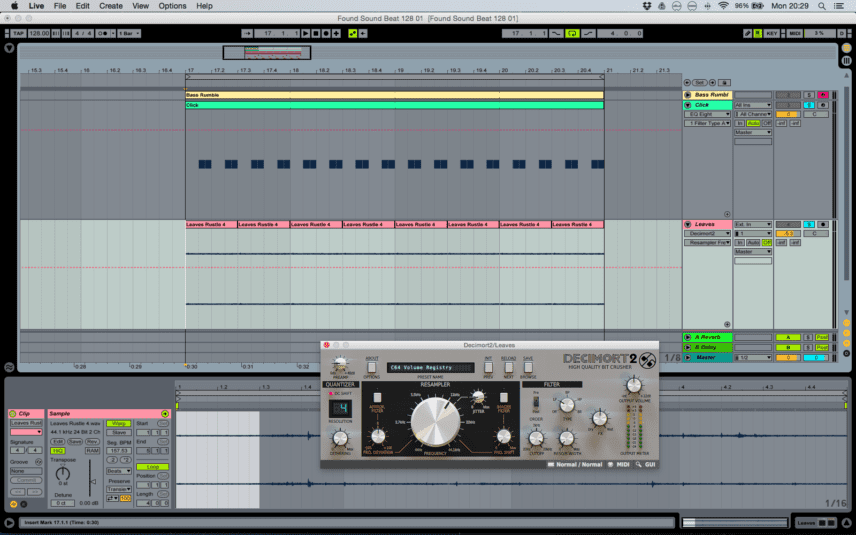
Task: Flip the Filter Order Pre/Post switch
Action: [x=536, y=402]
